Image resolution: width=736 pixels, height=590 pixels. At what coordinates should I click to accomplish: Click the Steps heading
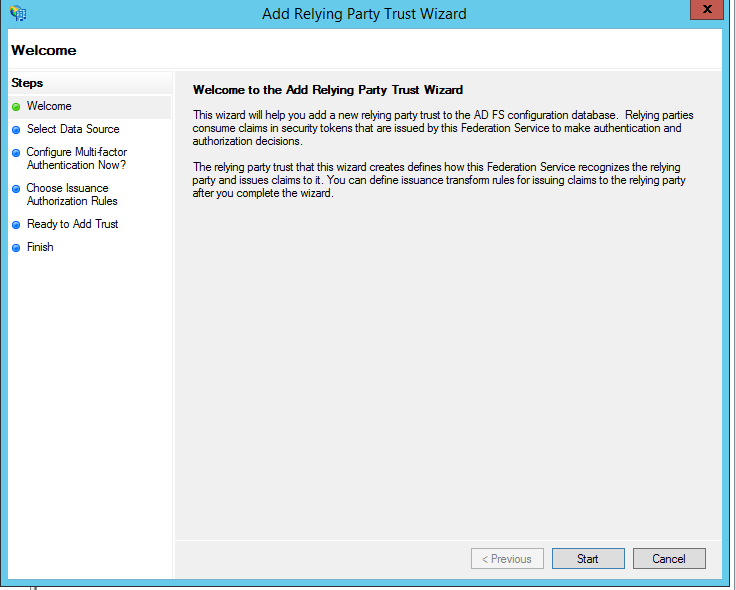(27, 83)
